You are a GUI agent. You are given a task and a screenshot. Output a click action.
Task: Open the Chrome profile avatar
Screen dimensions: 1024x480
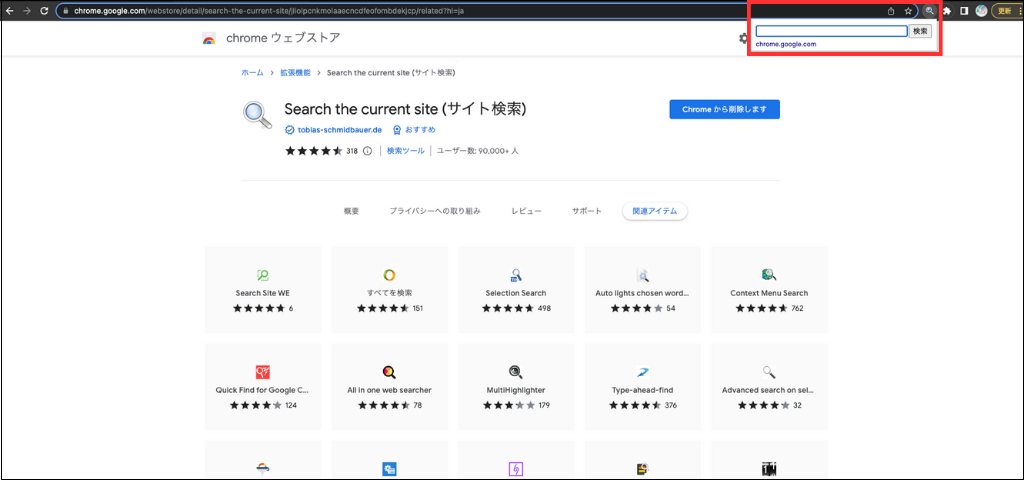coord(981,11)
